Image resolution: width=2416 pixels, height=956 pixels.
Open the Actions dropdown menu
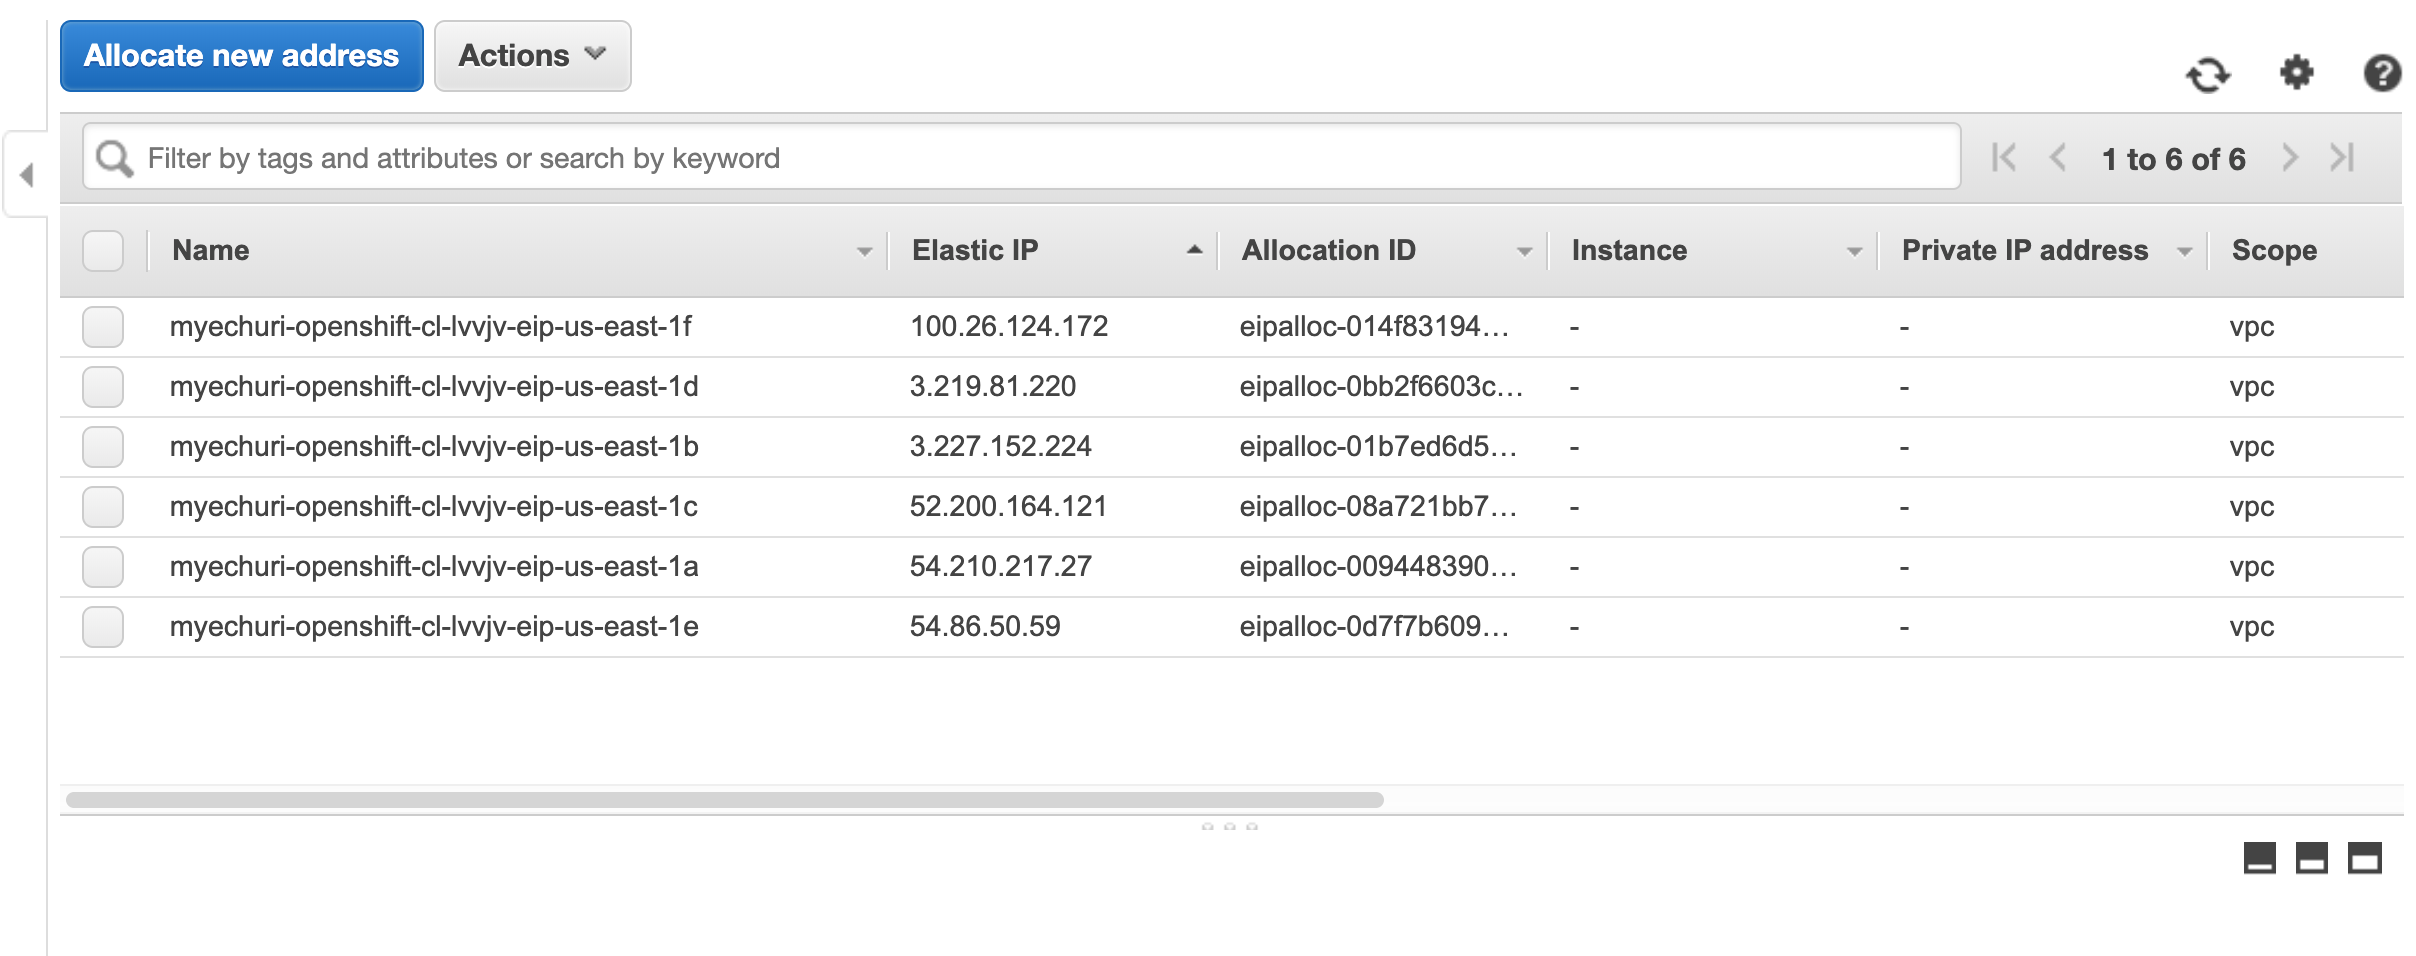(532, 56)
